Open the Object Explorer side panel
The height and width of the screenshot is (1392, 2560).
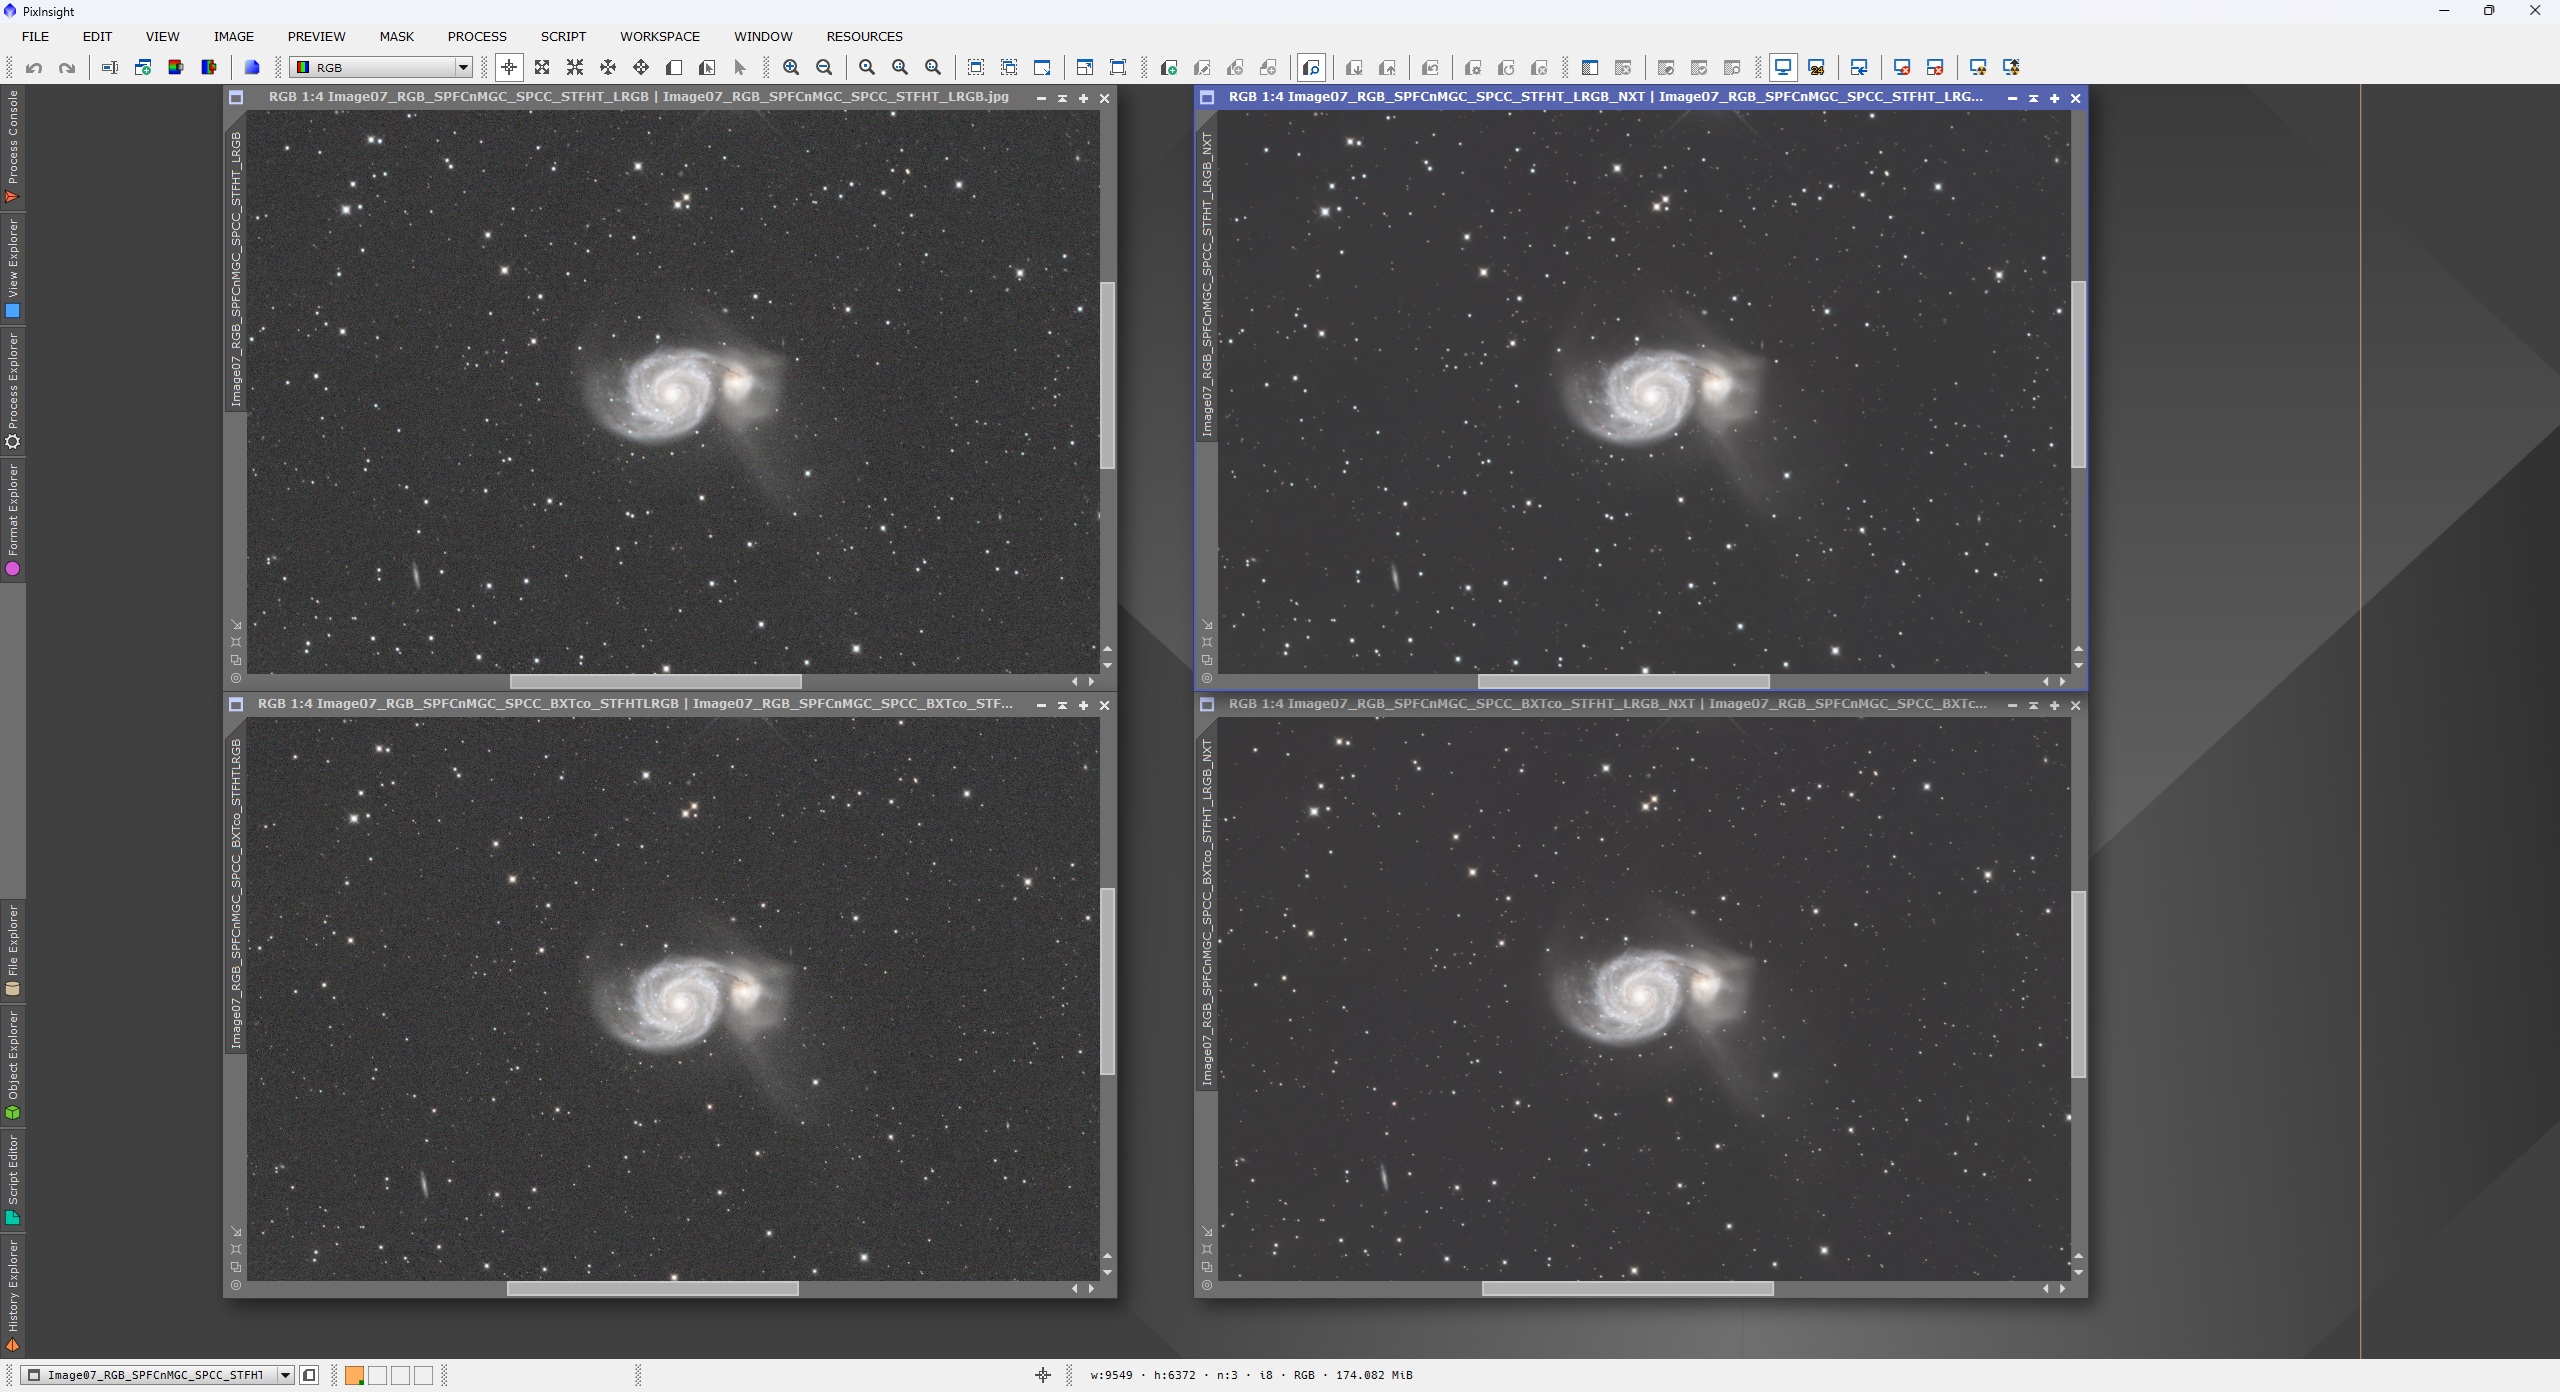coord(12,1065)
